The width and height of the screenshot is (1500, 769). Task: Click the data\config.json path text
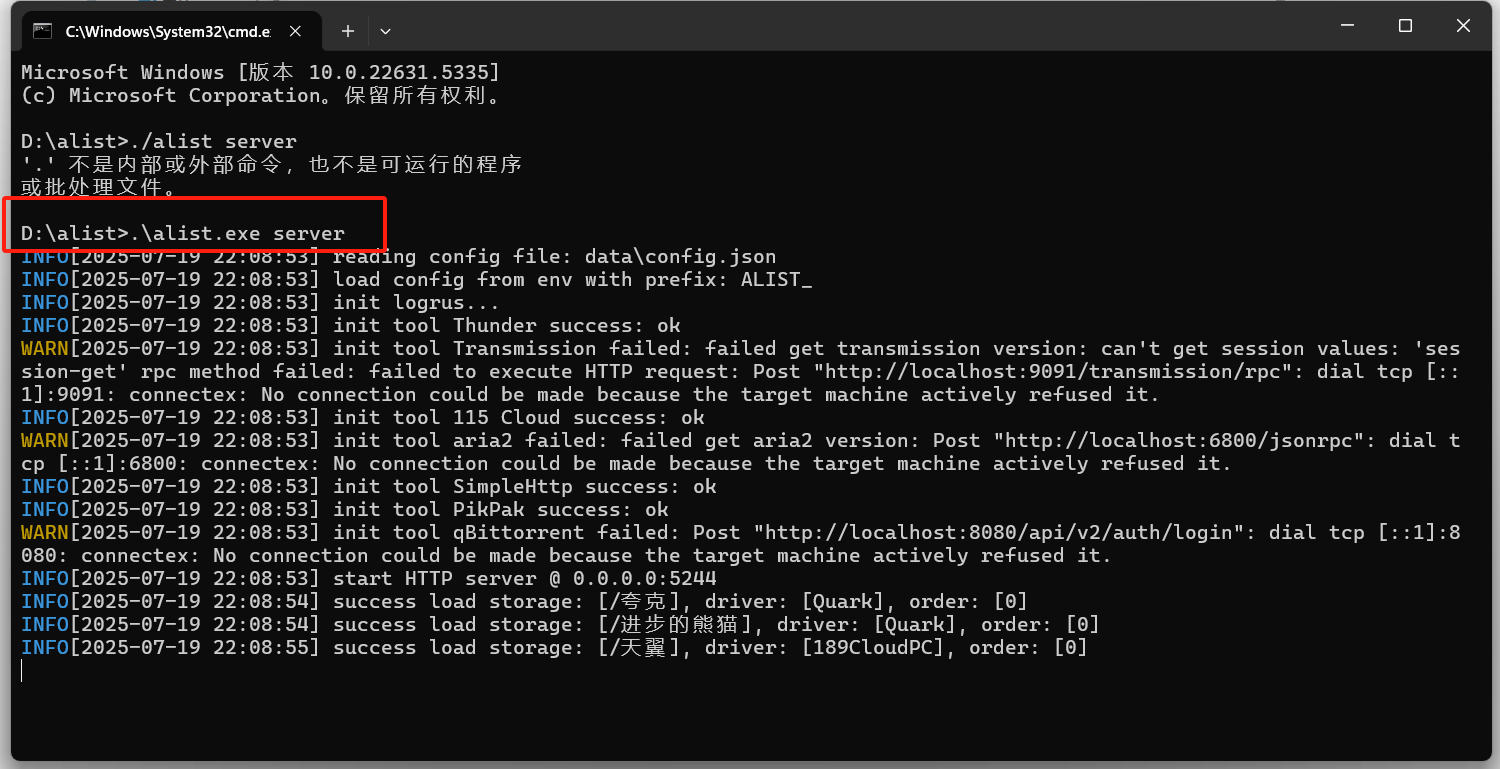click(680, 256)
